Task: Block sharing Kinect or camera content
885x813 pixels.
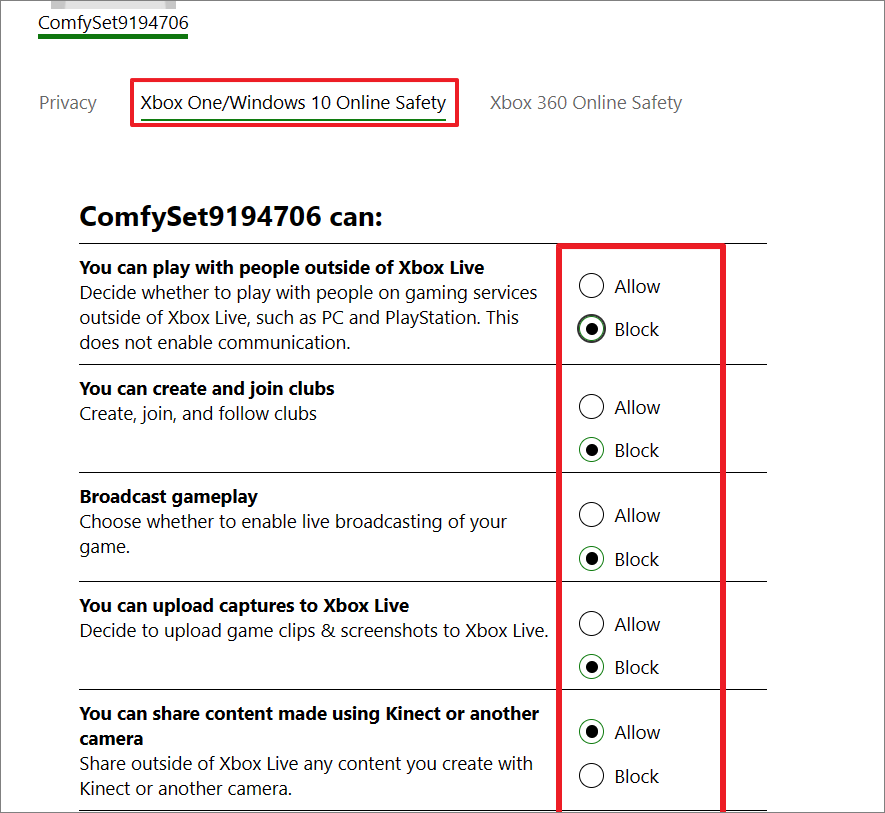Action: click(592, 776)
